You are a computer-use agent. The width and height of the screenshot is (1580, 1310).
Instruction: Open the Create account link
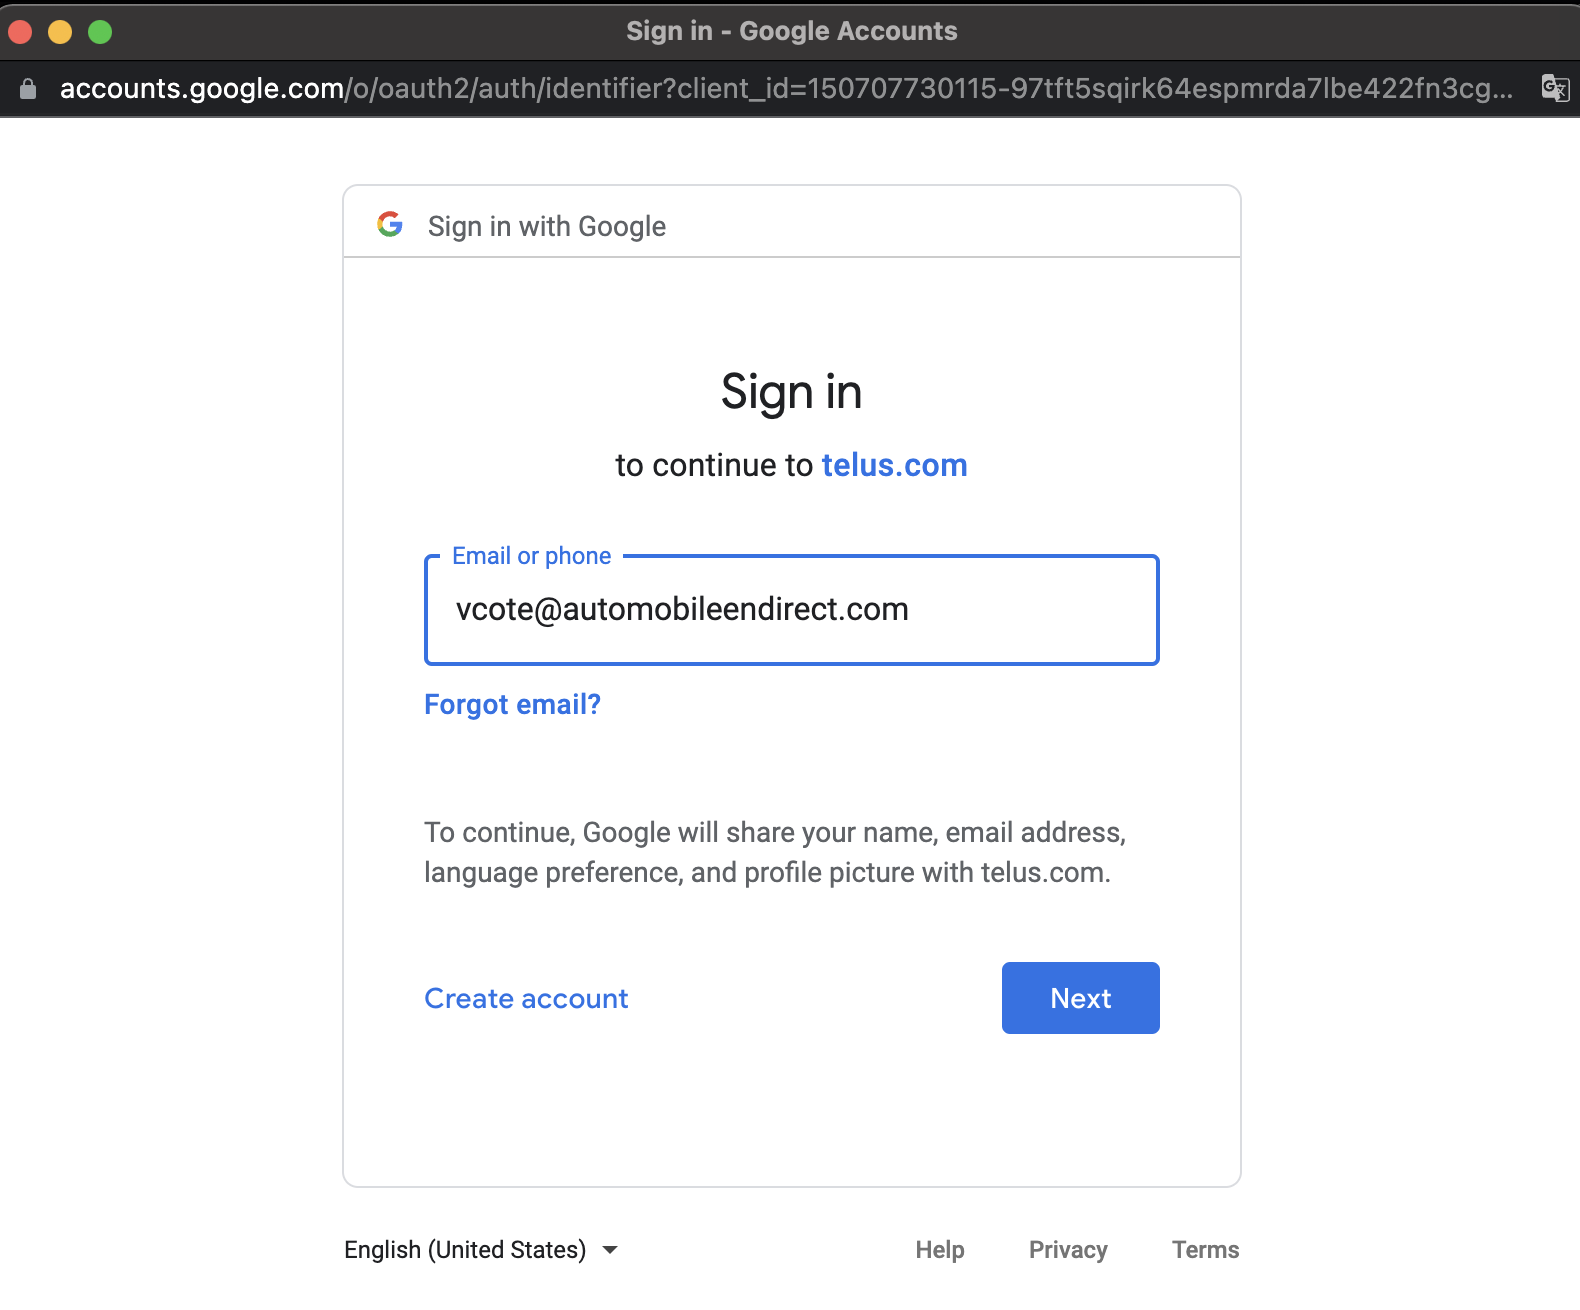point(526,998)
